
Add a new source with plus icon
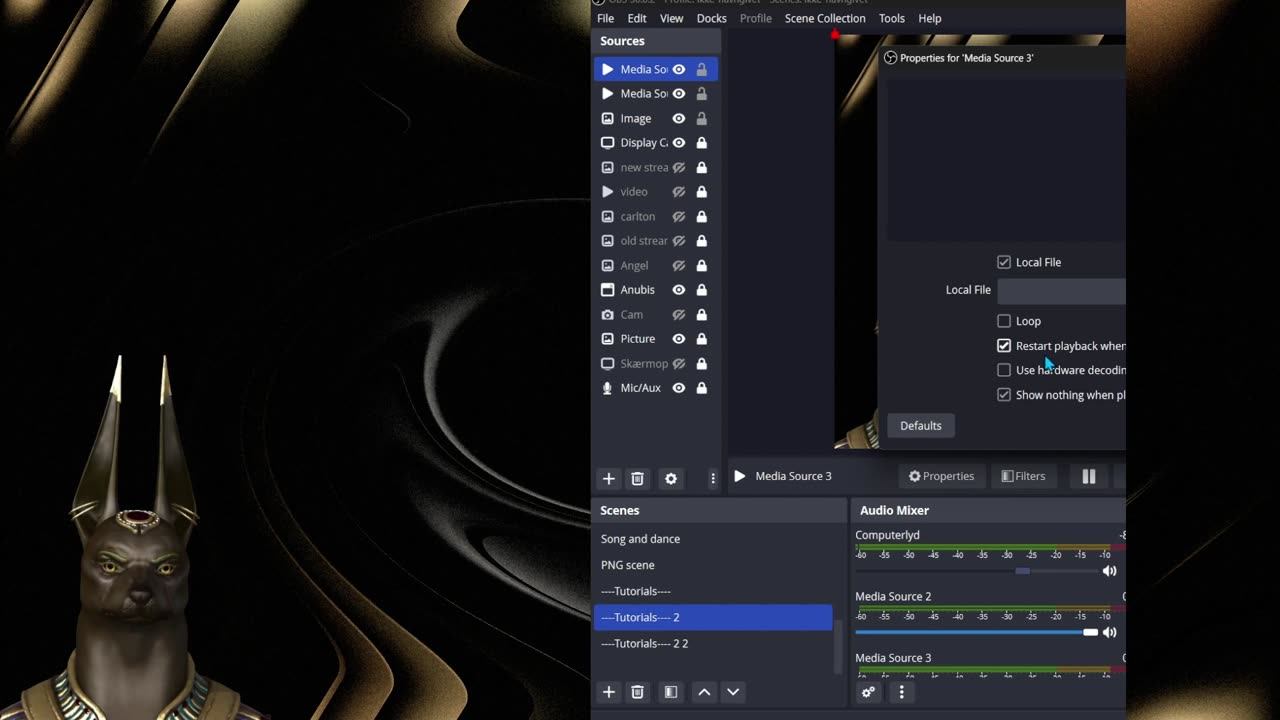tap(608, 478)
